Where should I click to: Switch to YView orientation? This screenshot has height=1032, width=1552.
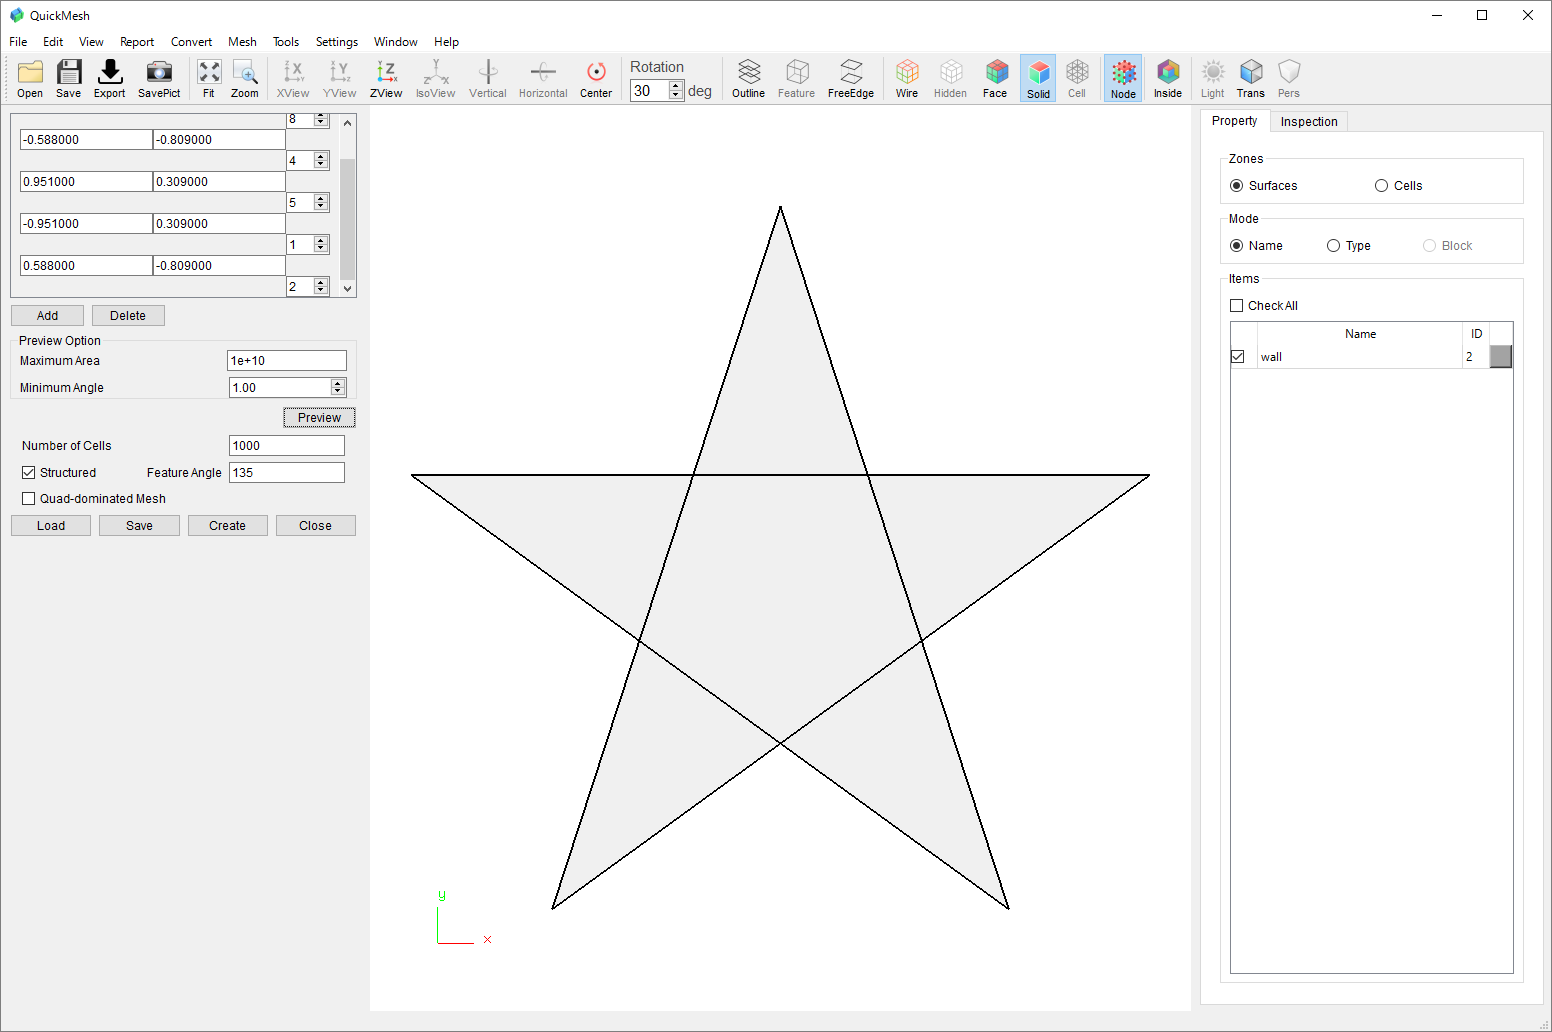tap(340, 78)
